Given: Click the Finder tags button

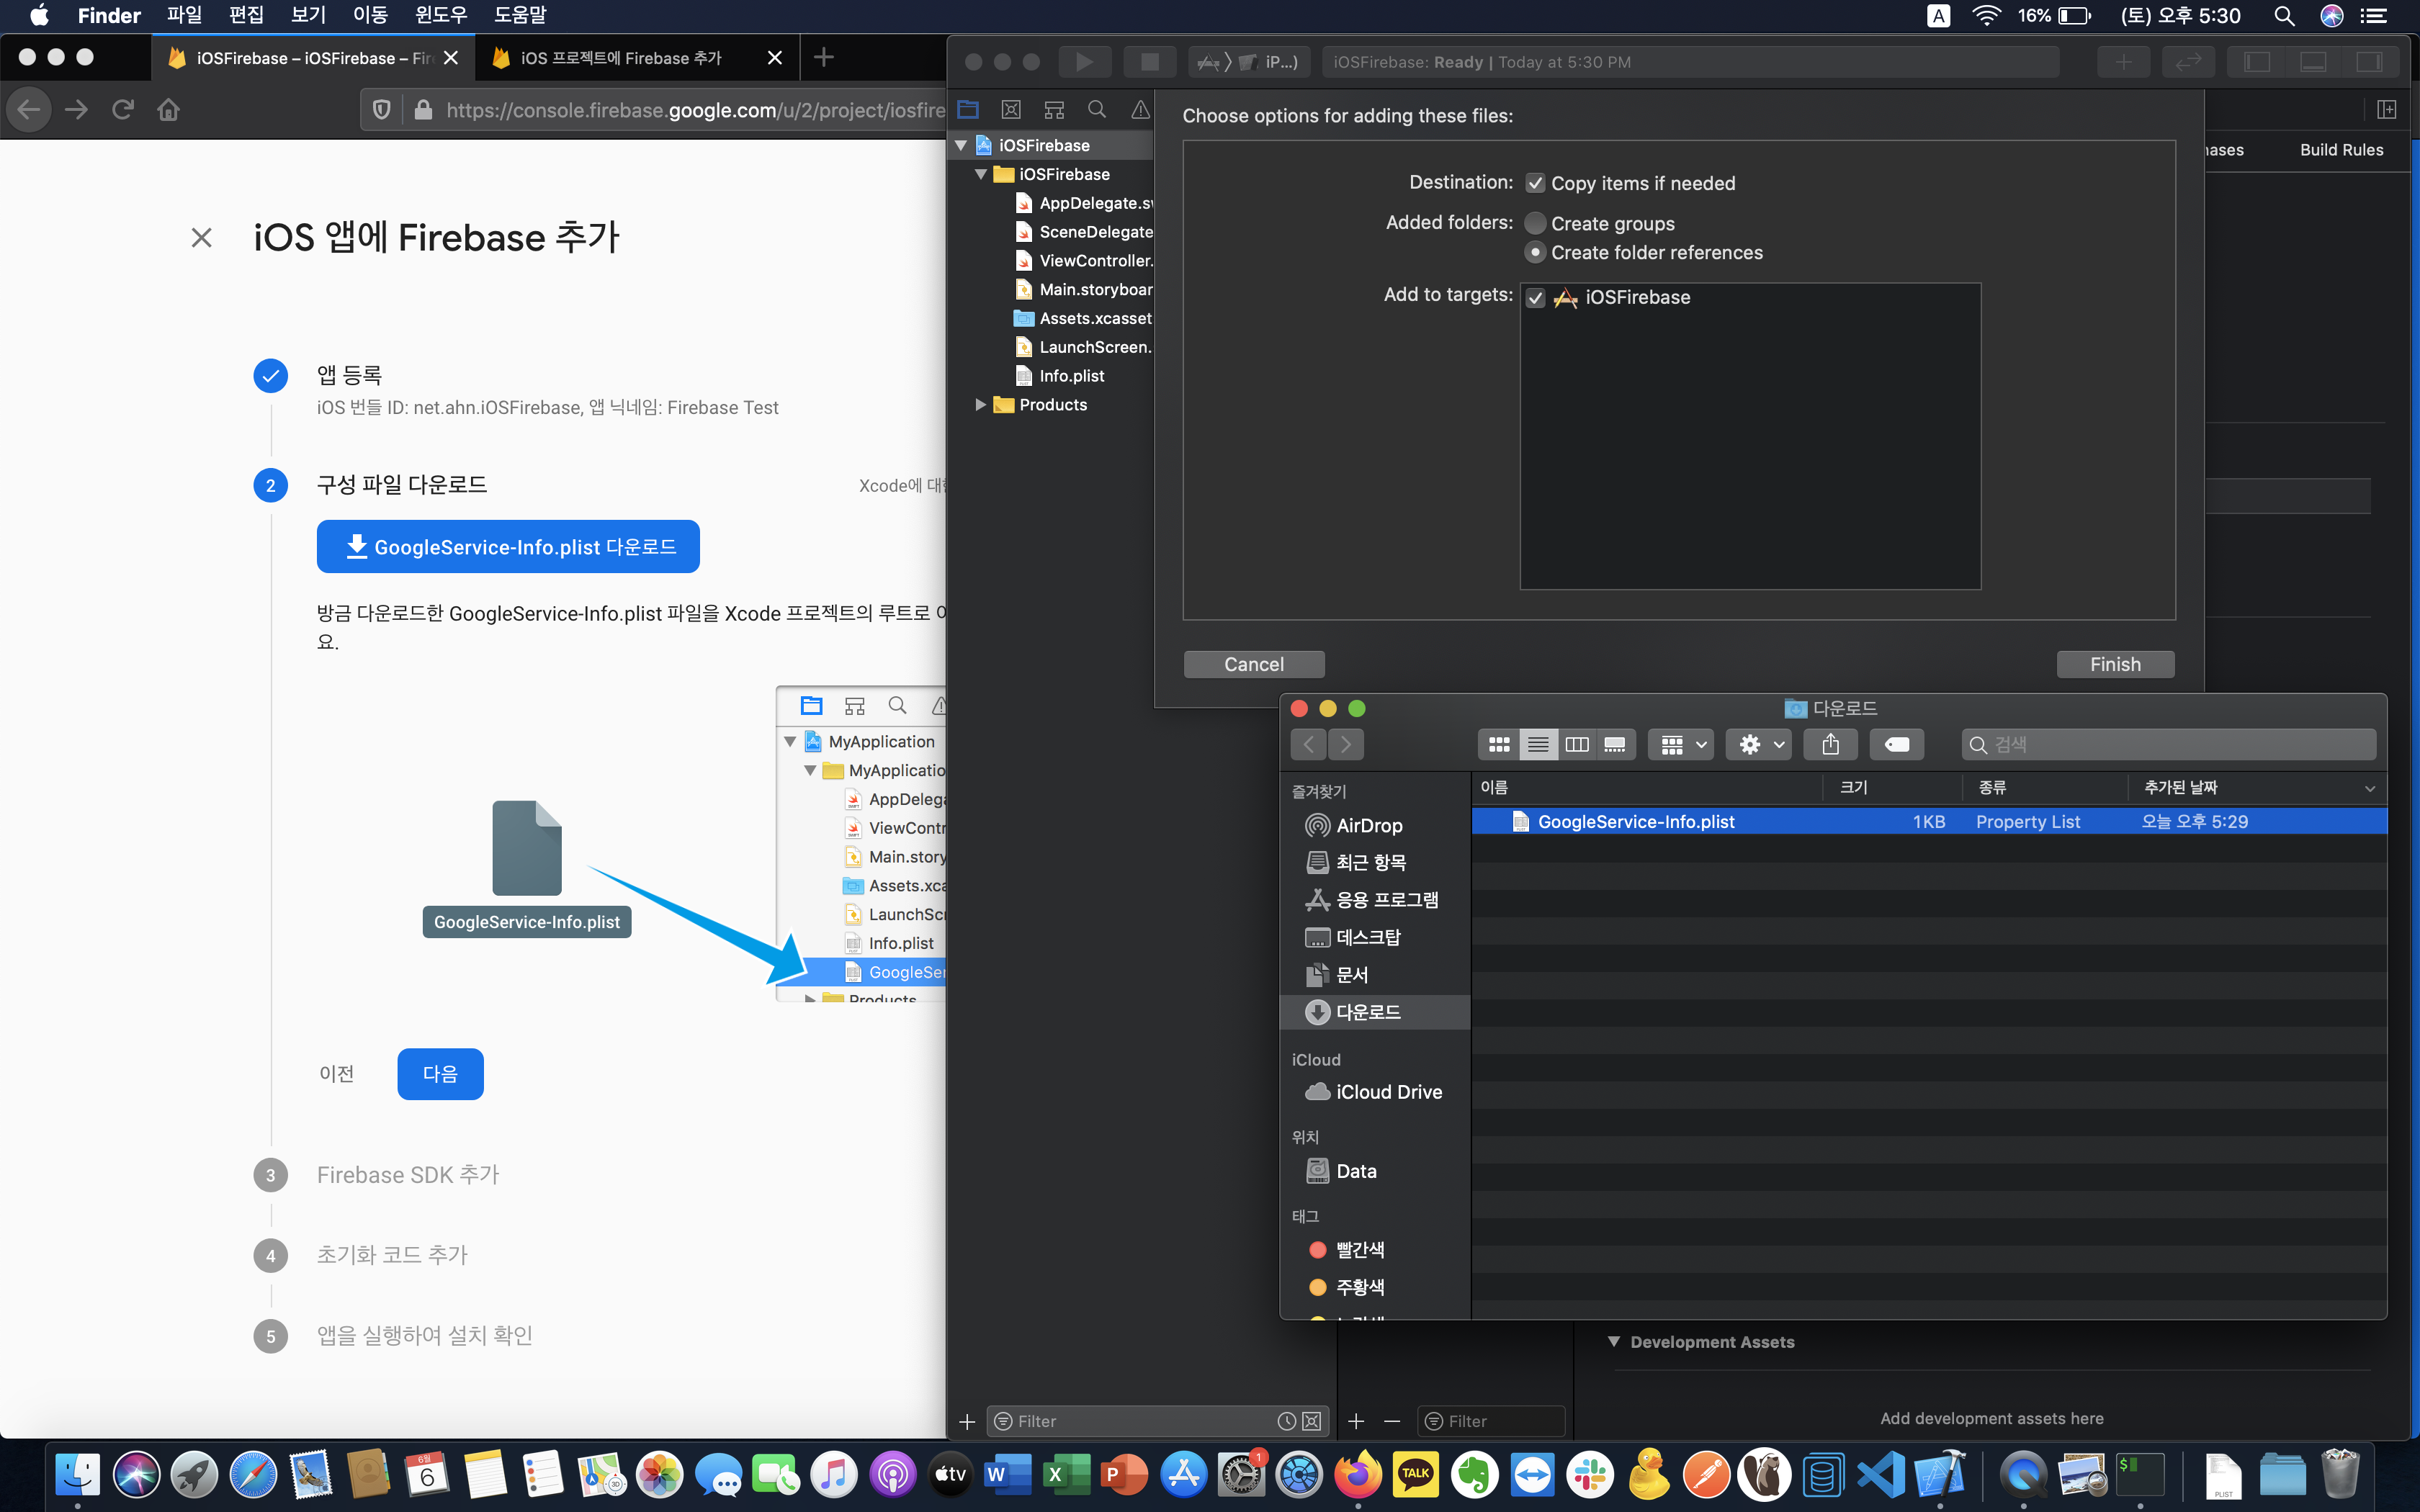Looking at the screenshot, I should (1896, 744).
